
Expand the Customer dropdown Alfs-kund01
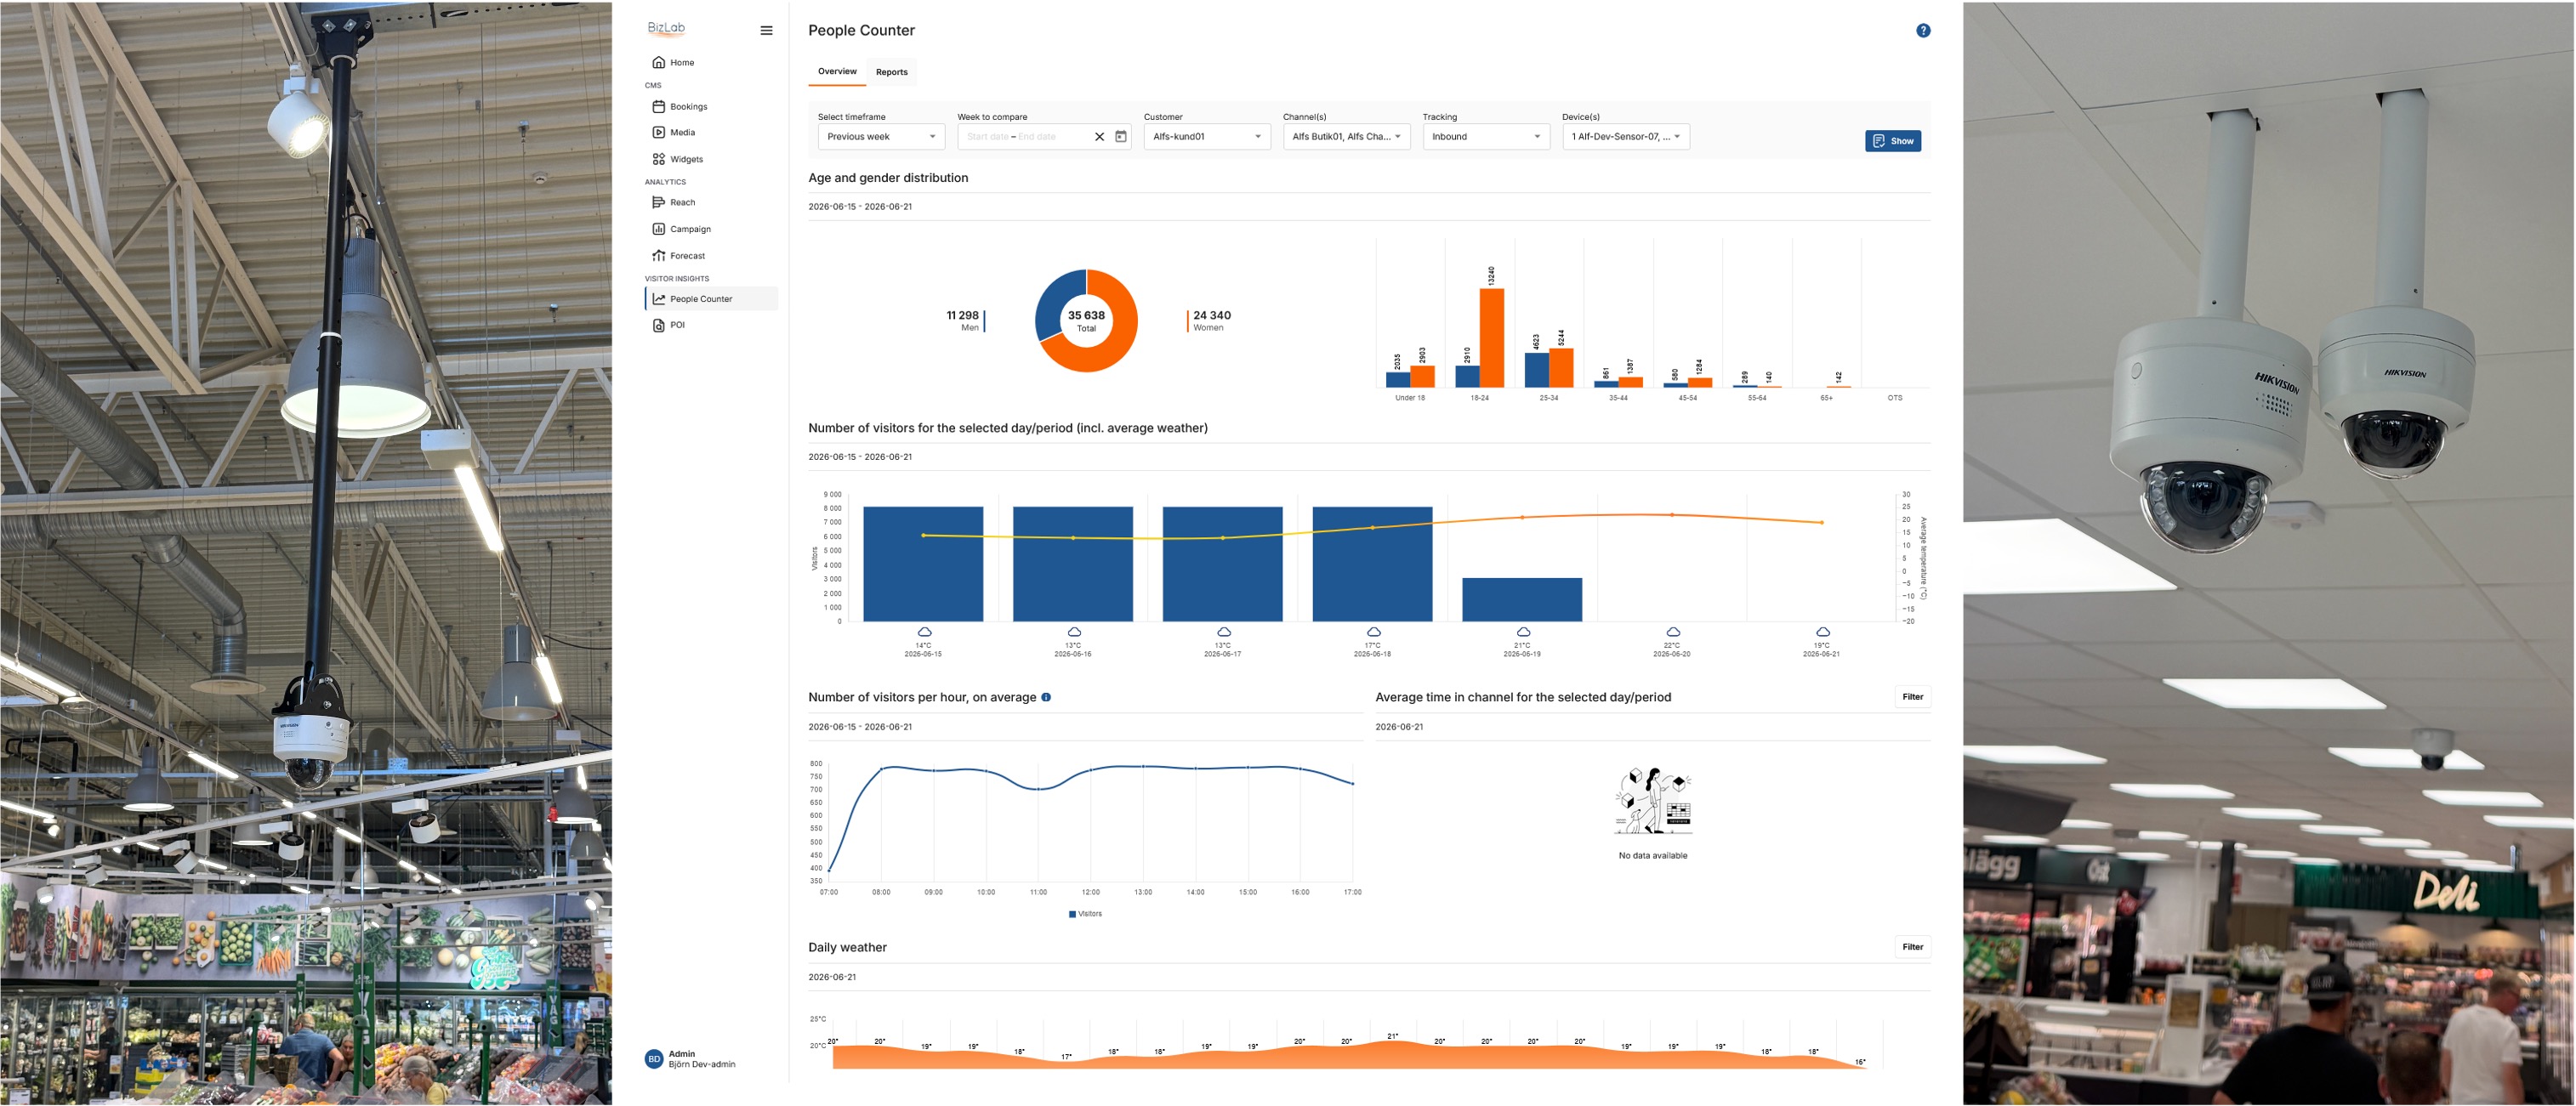1207,137
